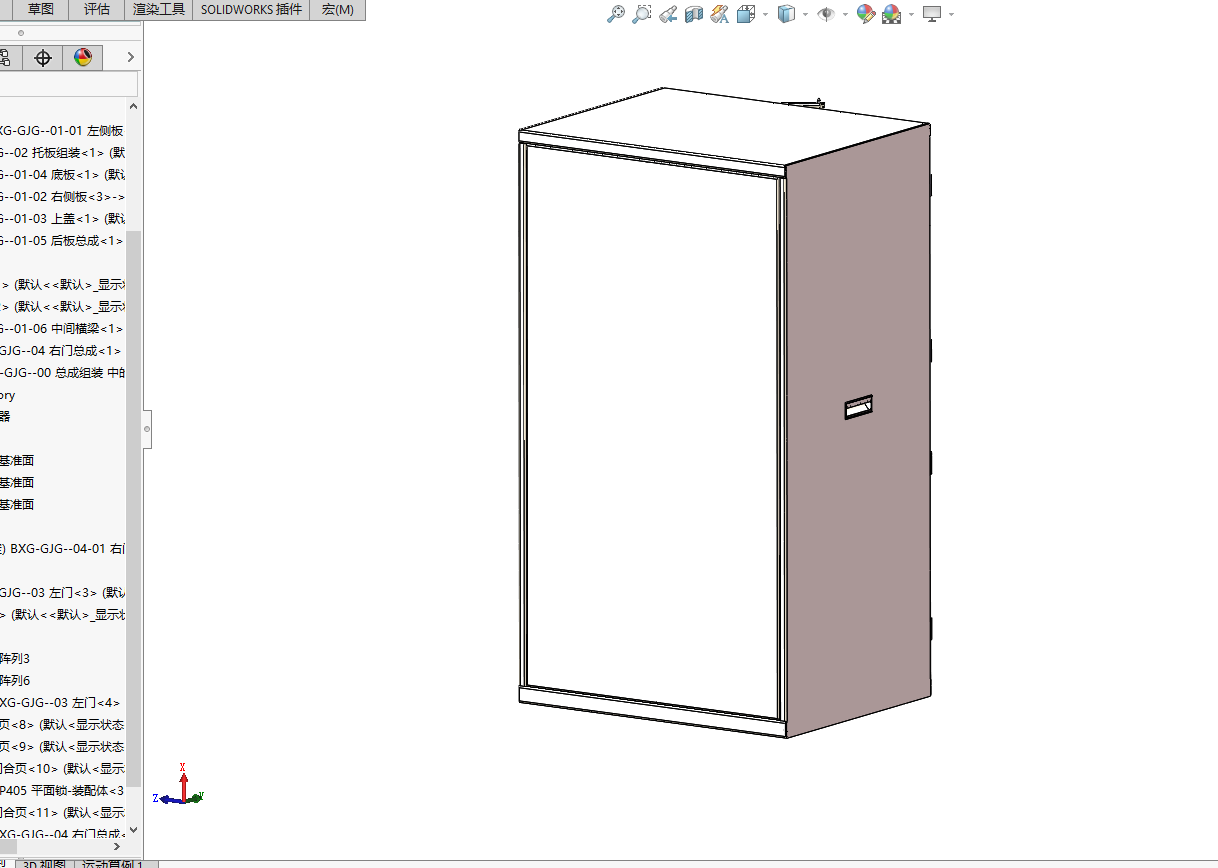Open the DisplayManager color ball tab
Viewport: 1218px width, 868px height.
click(x=83, y=58)
